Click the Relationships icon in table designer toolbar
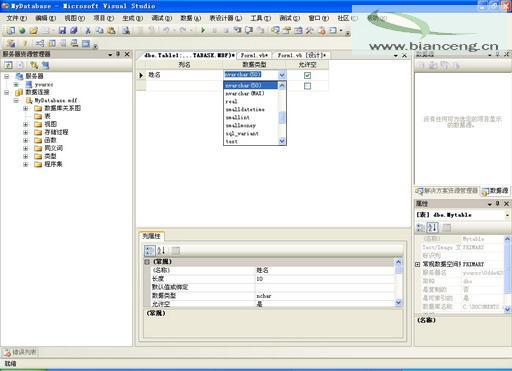Image resolution: width=512 pixels, height=371 pixels. (40, 44)
